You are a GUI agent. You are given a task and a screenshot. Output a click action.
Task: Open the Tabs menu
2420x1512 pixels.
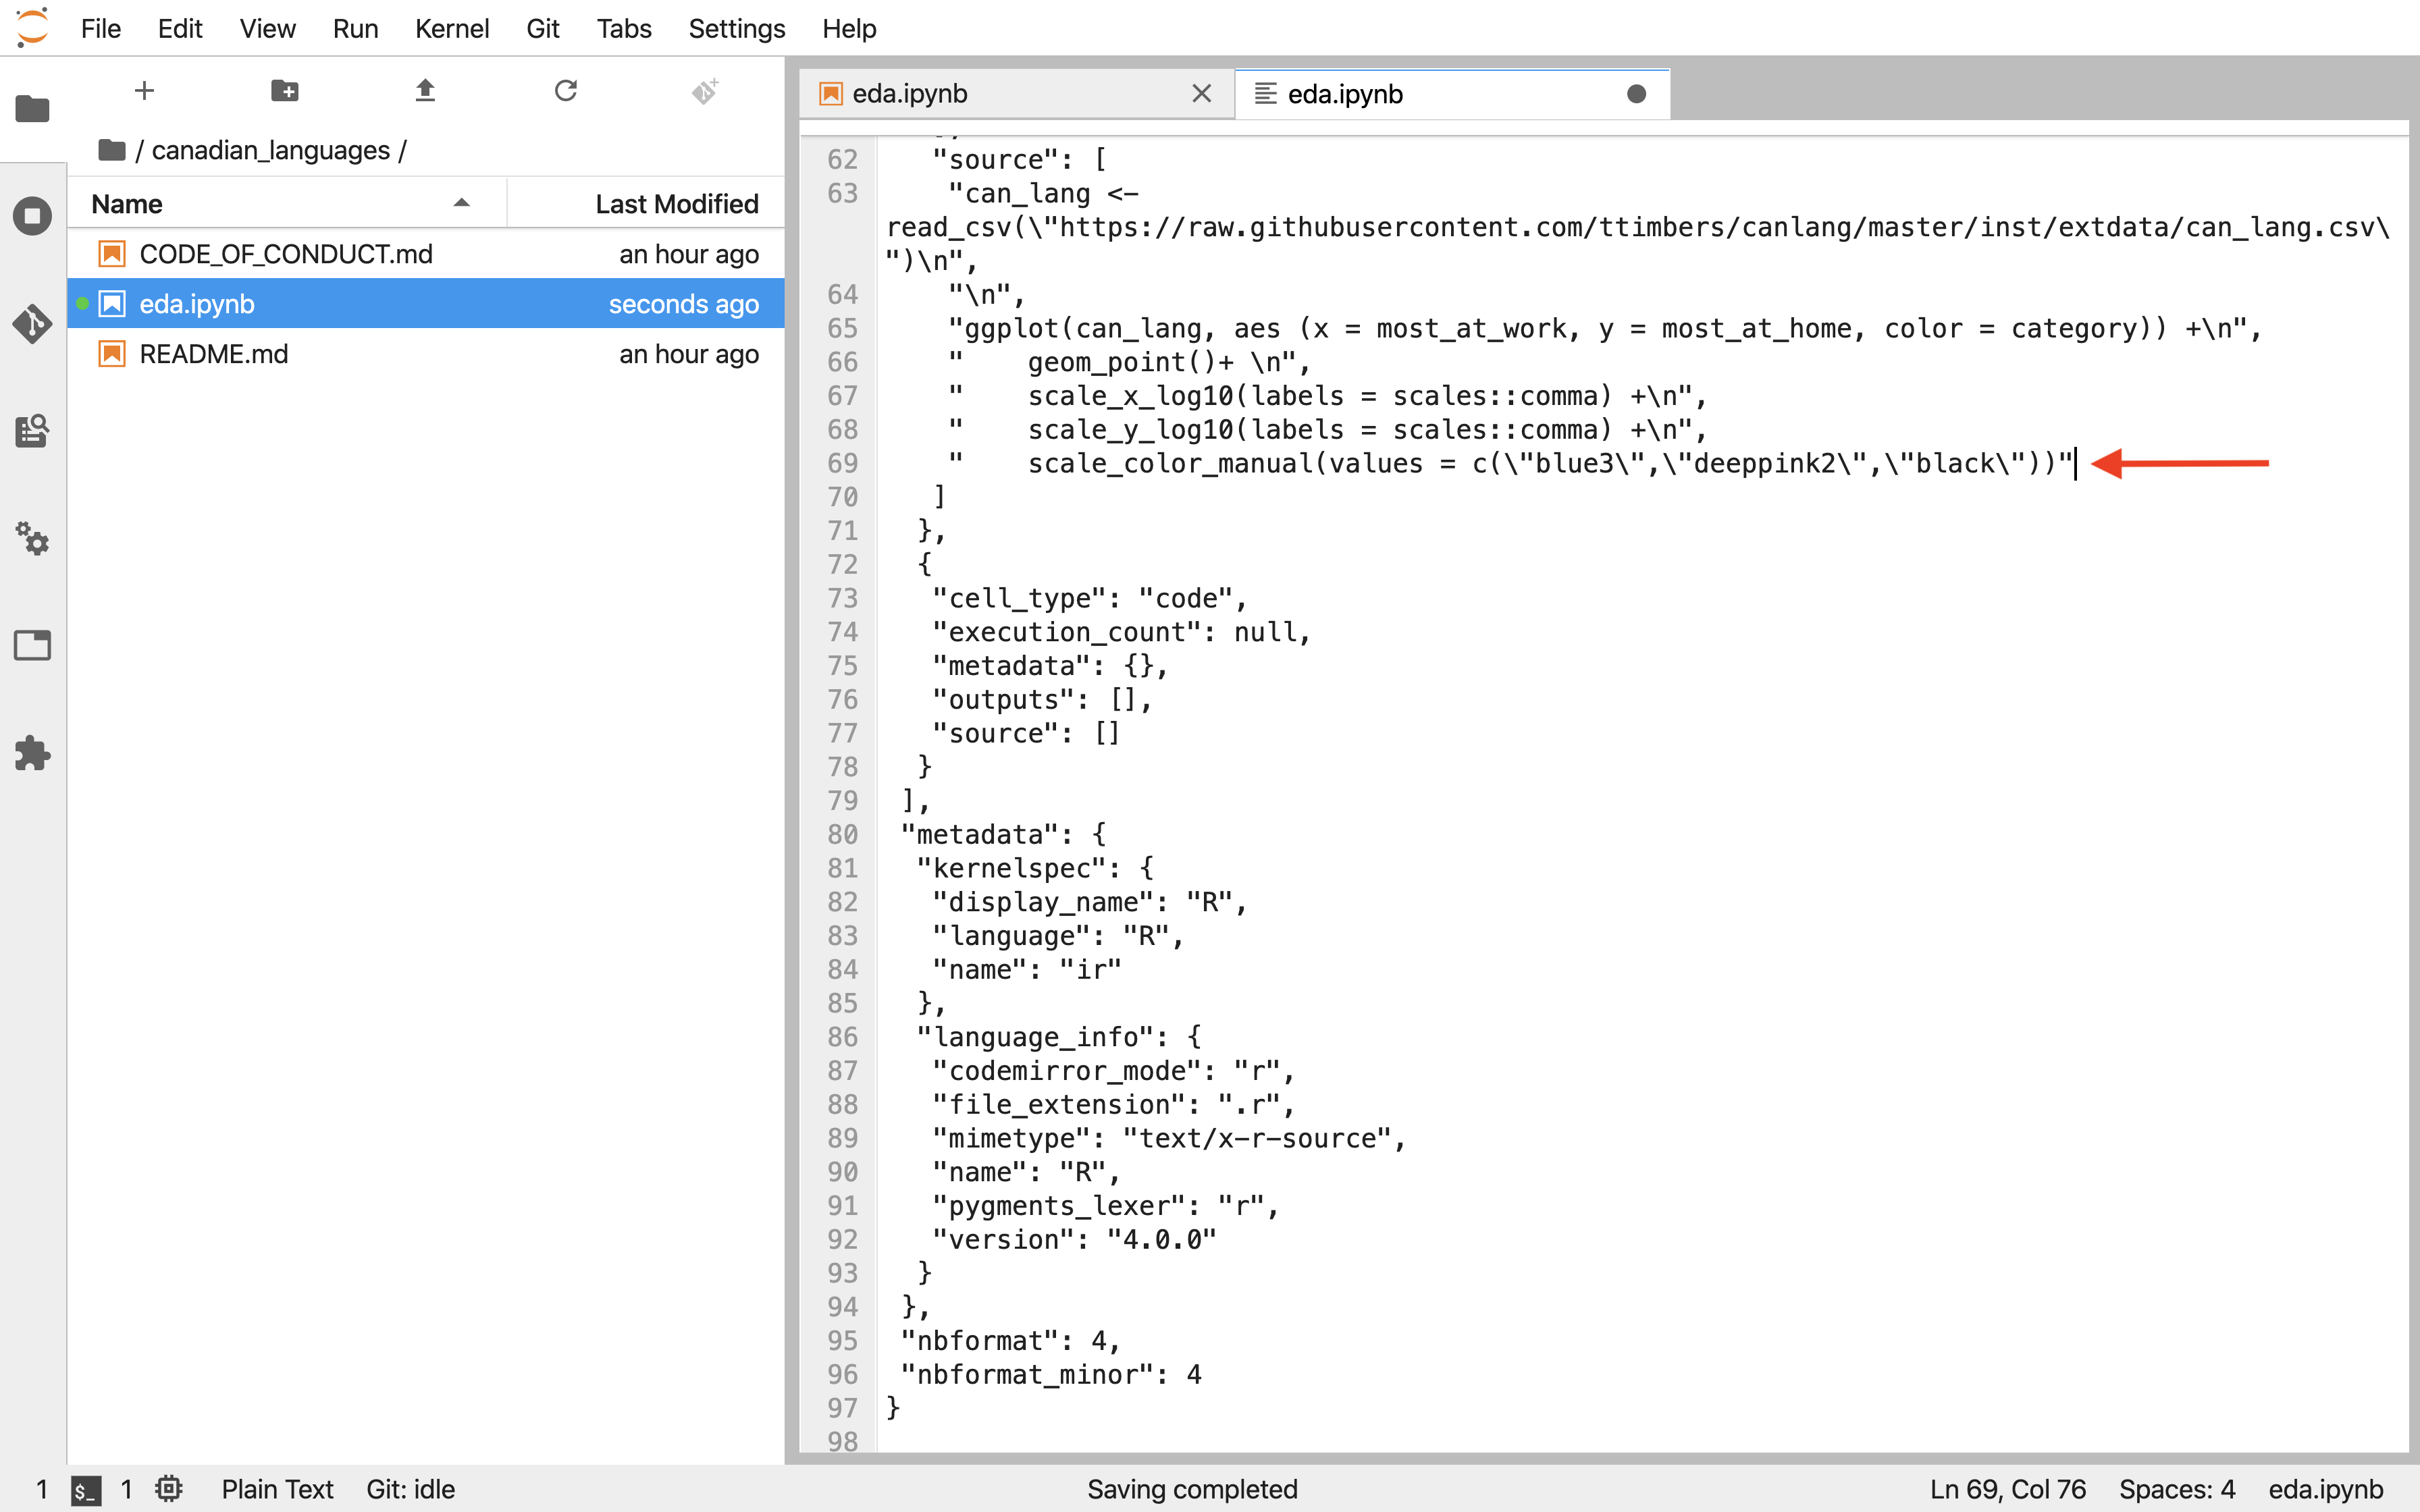point(624,28)
